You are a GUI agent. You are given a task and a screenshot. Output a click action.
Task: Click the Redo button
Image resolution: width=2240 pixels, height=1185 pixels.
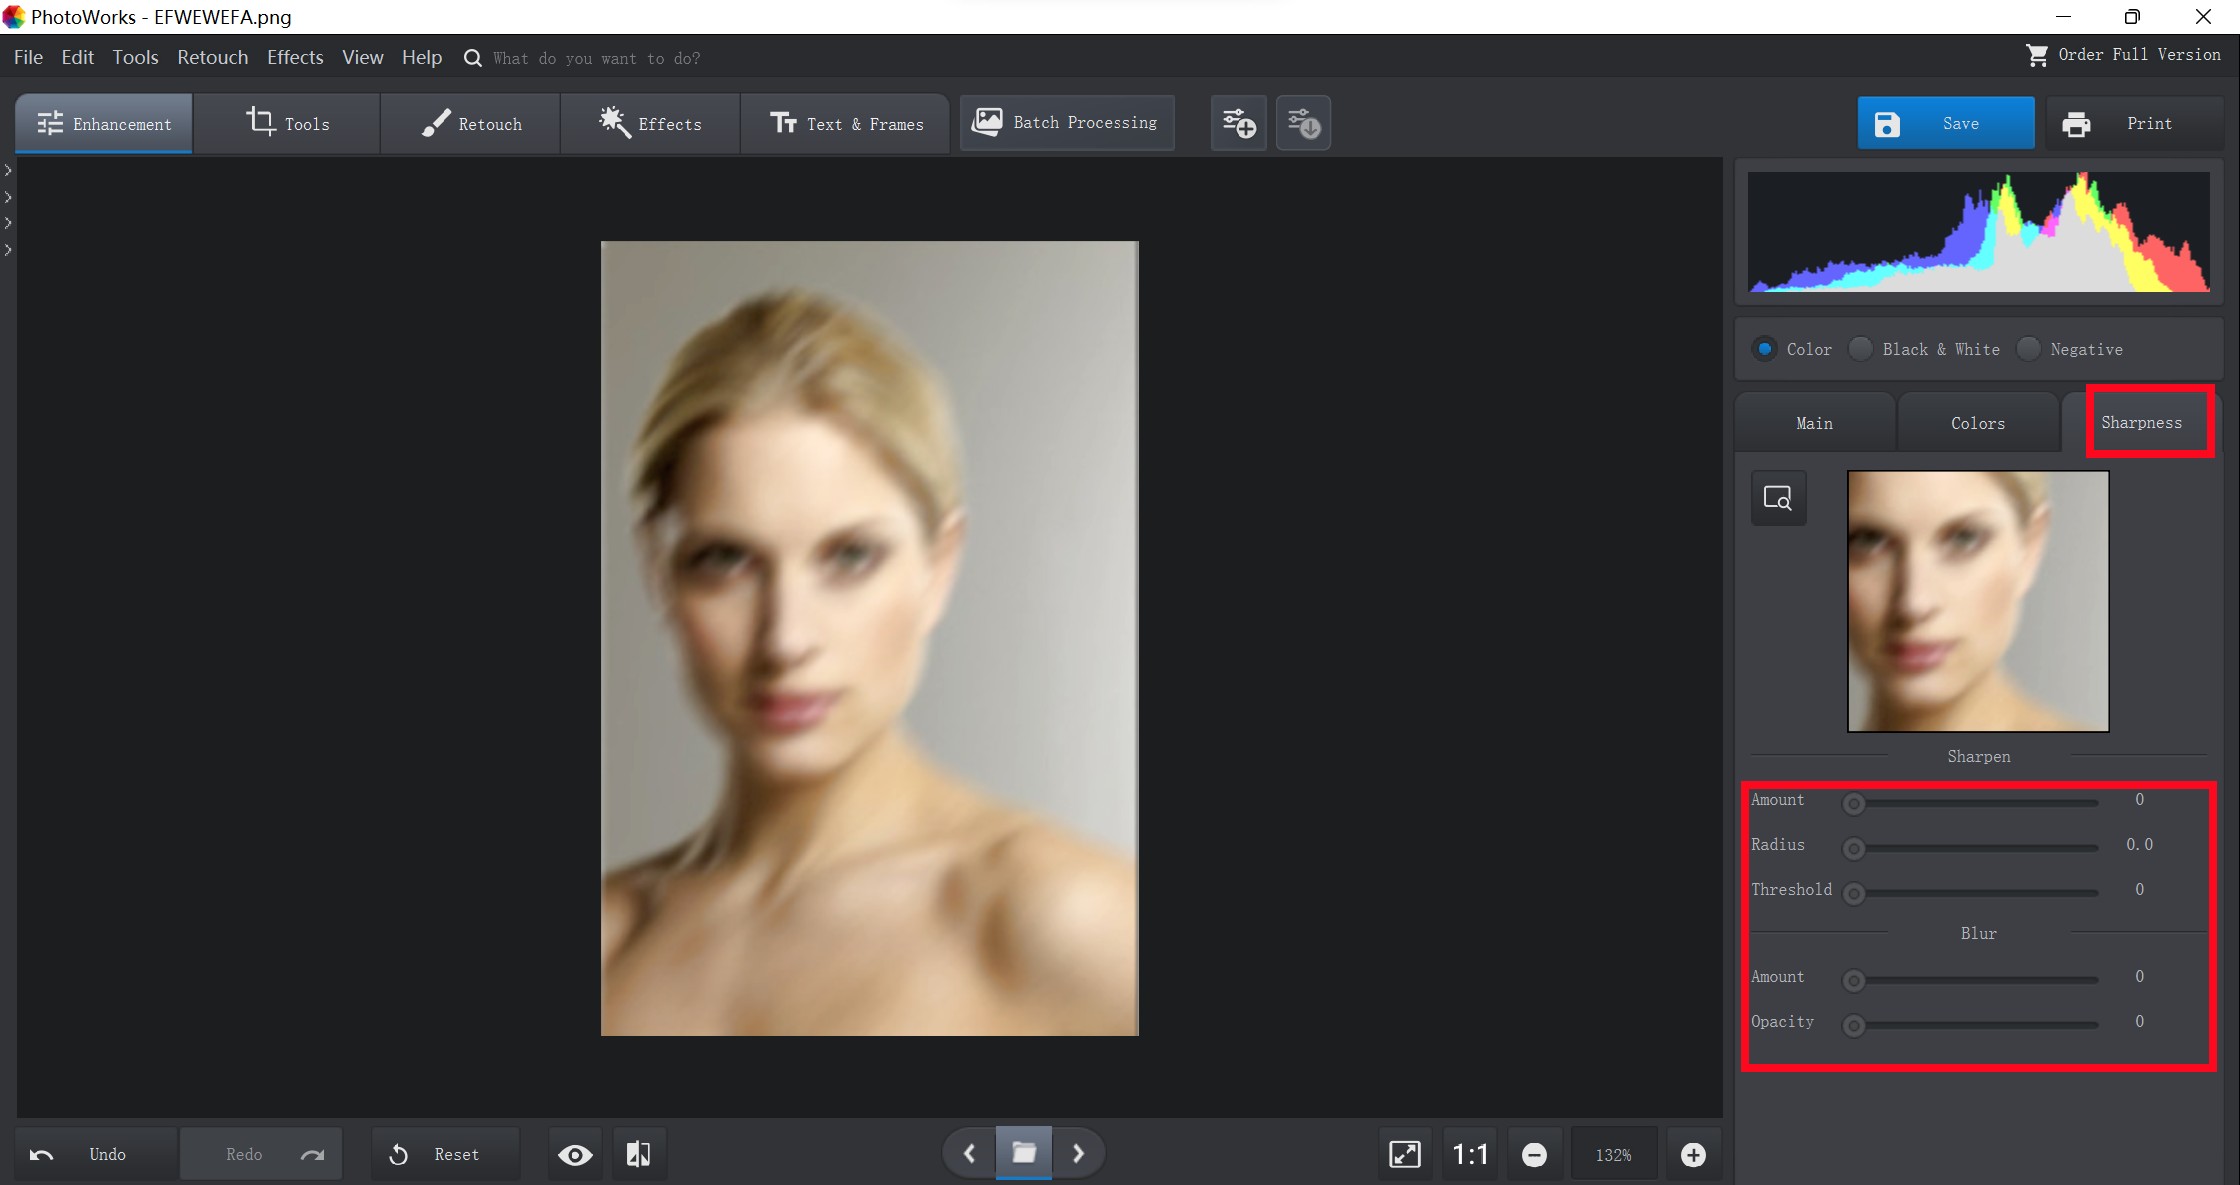(261, 1154)
